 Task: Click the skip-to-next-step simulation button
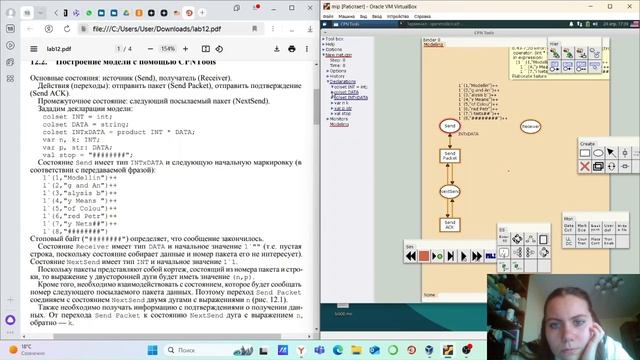451,256
